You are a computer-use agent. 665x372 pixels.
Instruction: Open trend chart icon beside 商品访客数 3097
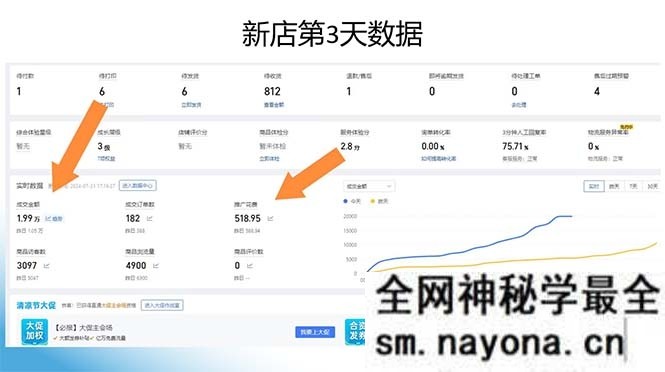pos(47,266)
